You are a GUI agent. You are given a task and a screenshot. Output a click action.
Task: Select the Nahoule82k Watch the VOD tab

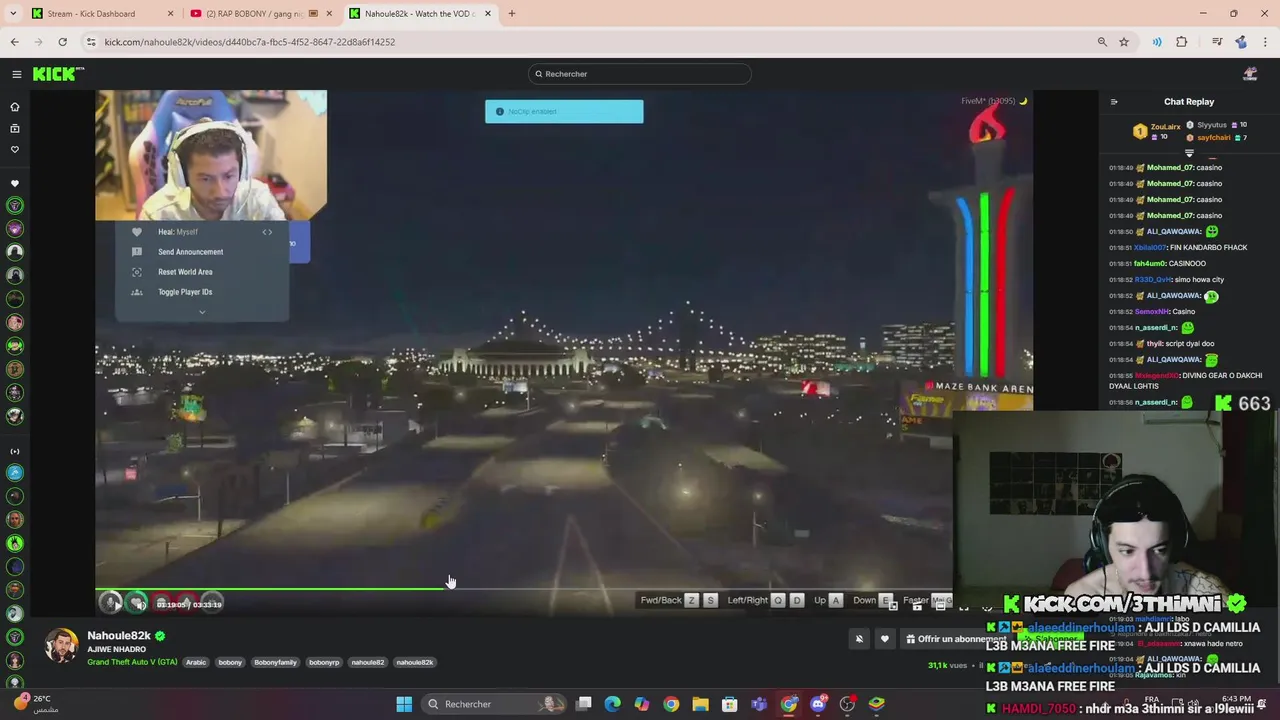point(420,14)
